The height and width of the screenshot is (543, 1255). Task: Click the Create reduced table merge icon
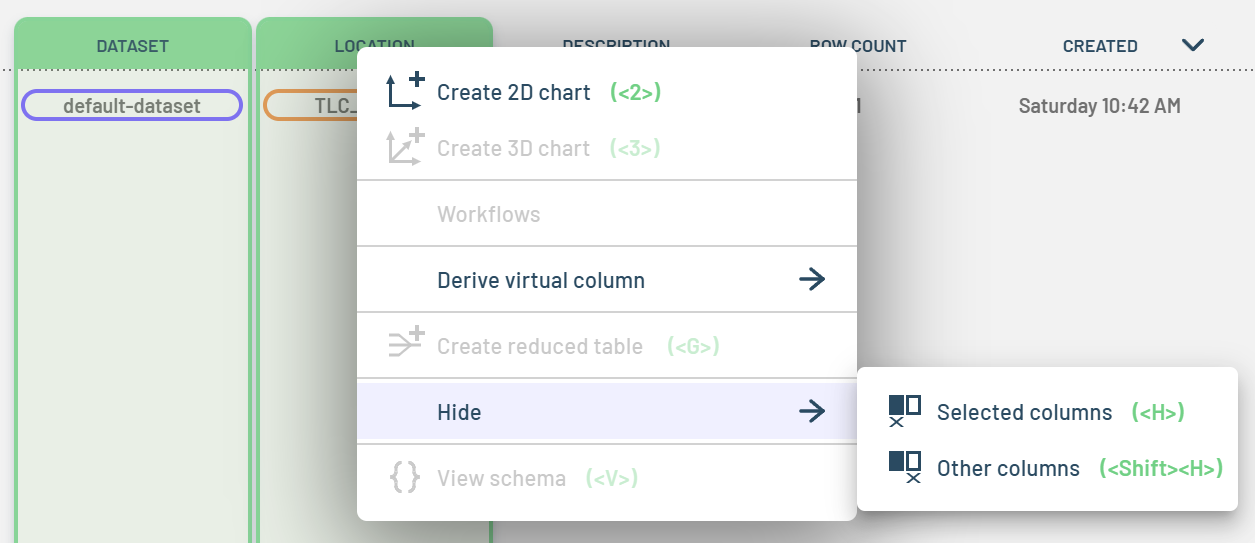pyautogui.click(x=405, y=345)
